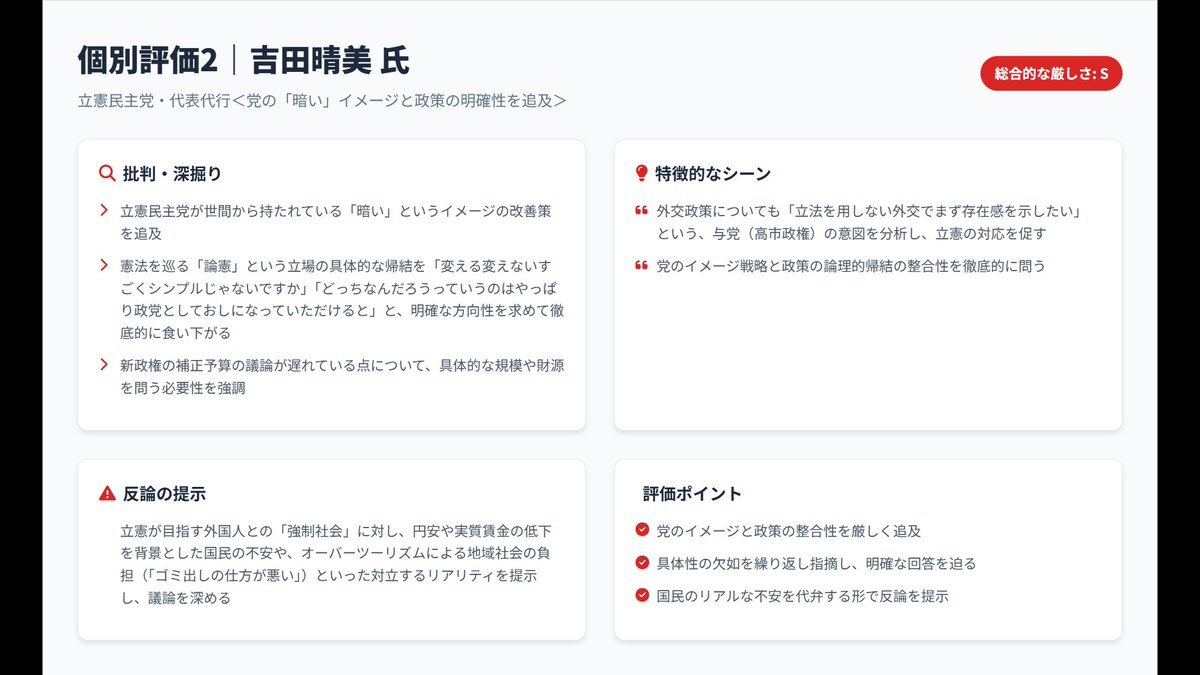Click the paragraph starting 憲法を巡る「論憲」
Screen dimensions: 1200x675
342,299
